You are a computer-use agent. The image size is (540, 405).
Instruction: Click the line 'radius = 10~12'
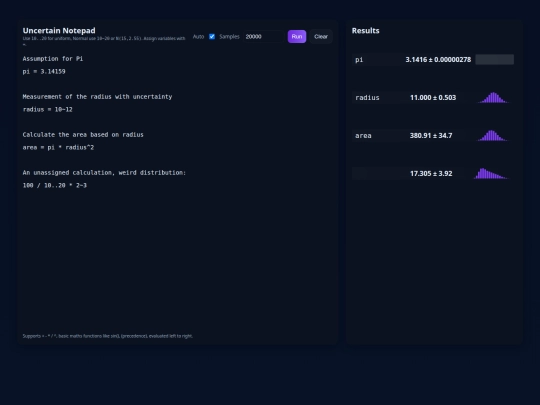pos(48,109)
